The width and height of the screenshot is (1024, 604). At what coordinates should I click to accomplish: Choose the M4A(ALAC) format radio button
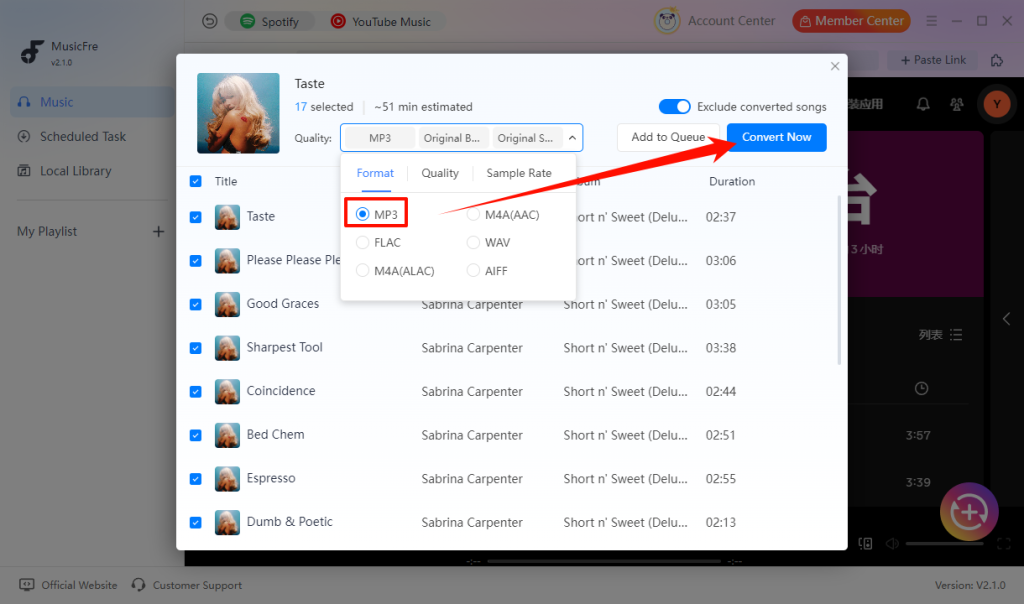(x=362, y=270)
